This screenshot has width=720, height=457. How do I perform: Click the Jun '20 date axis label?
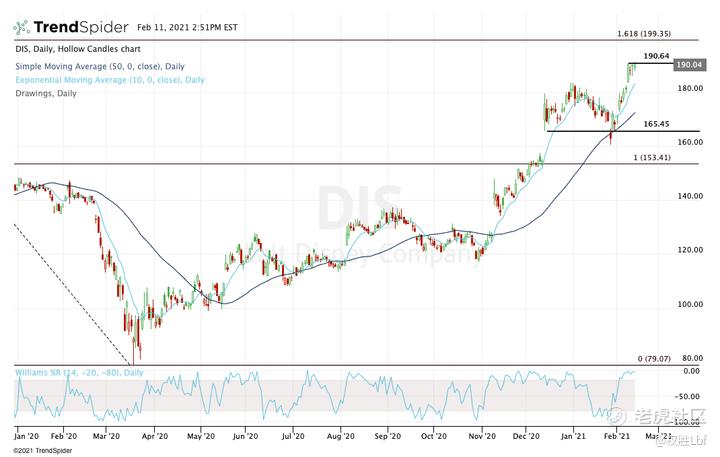coord(245,436)
